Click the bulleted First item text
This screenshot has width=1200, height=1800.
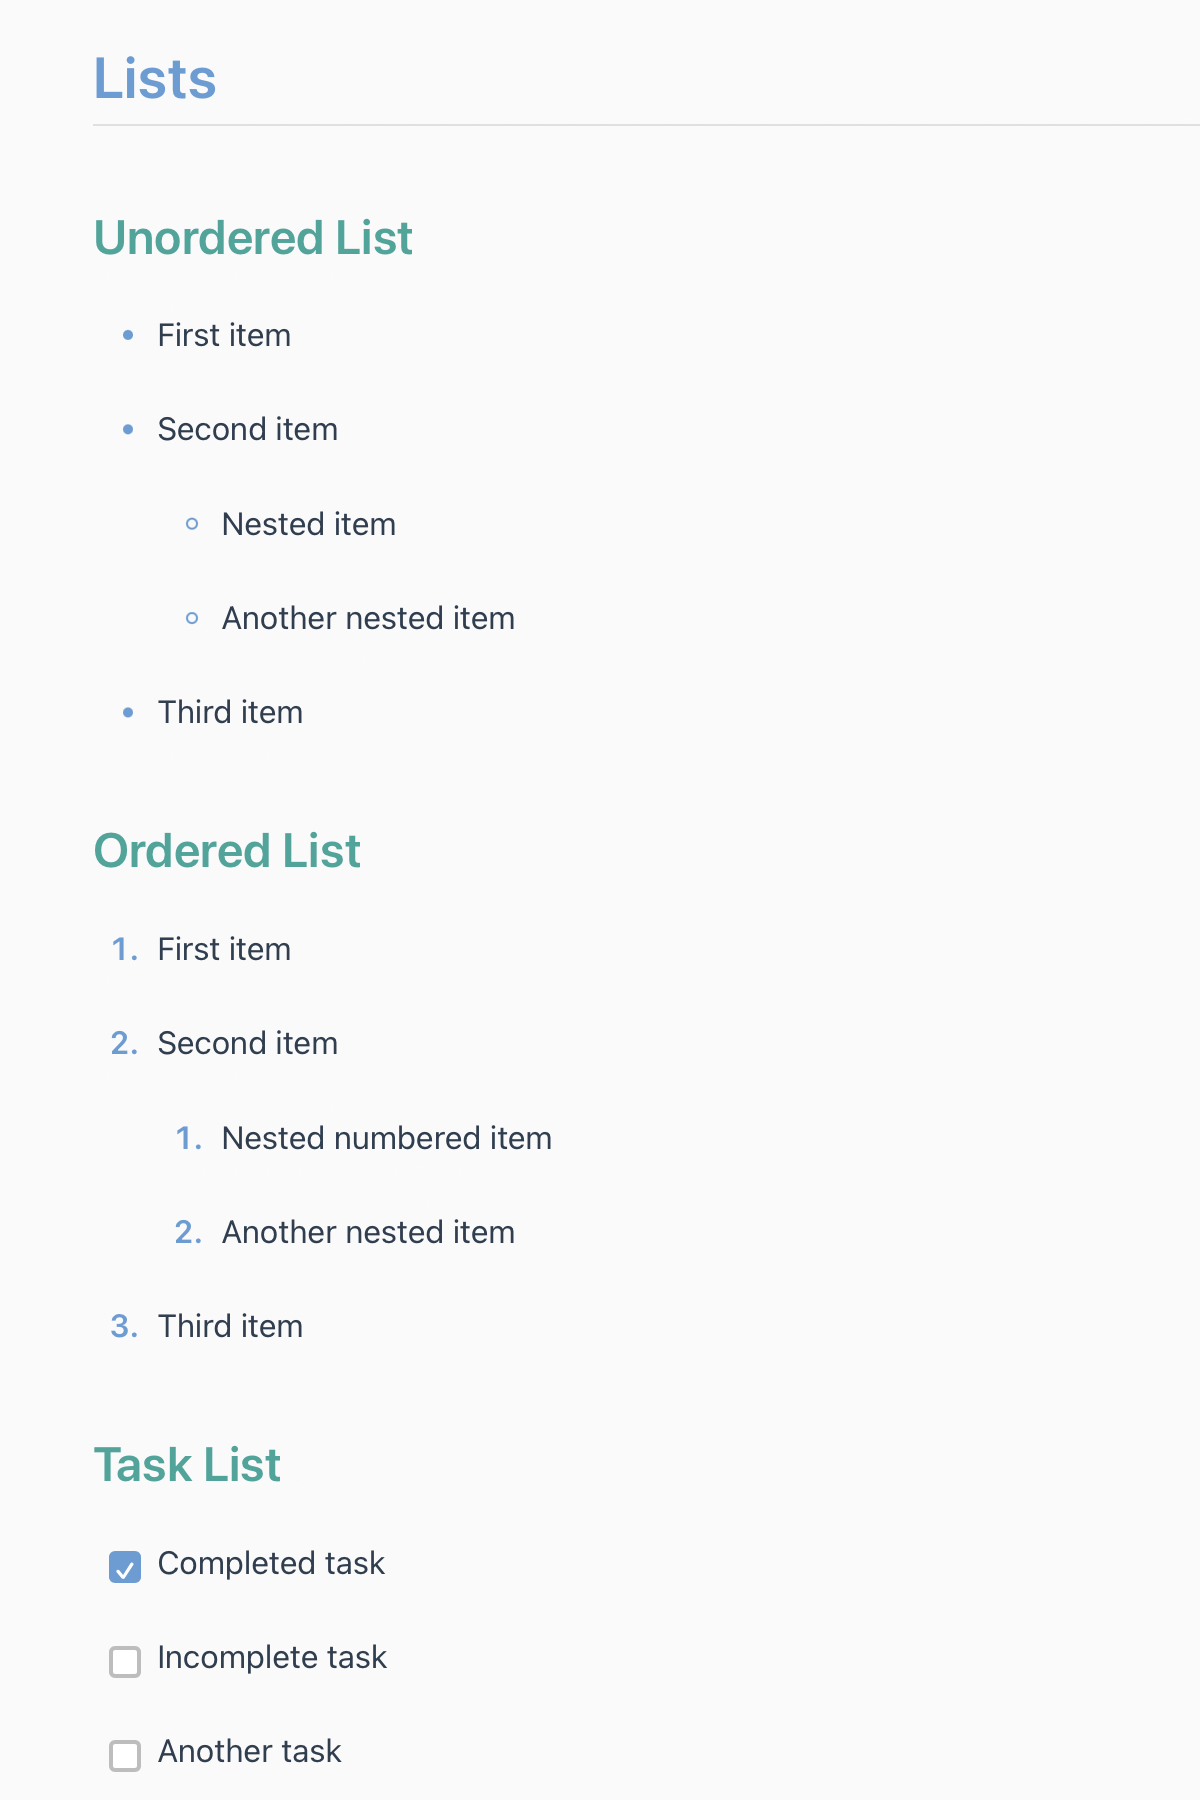coord(224,335)
